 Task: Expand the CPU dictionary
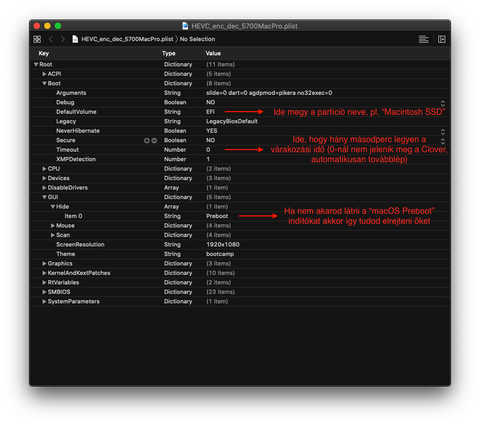click(44, 169)
